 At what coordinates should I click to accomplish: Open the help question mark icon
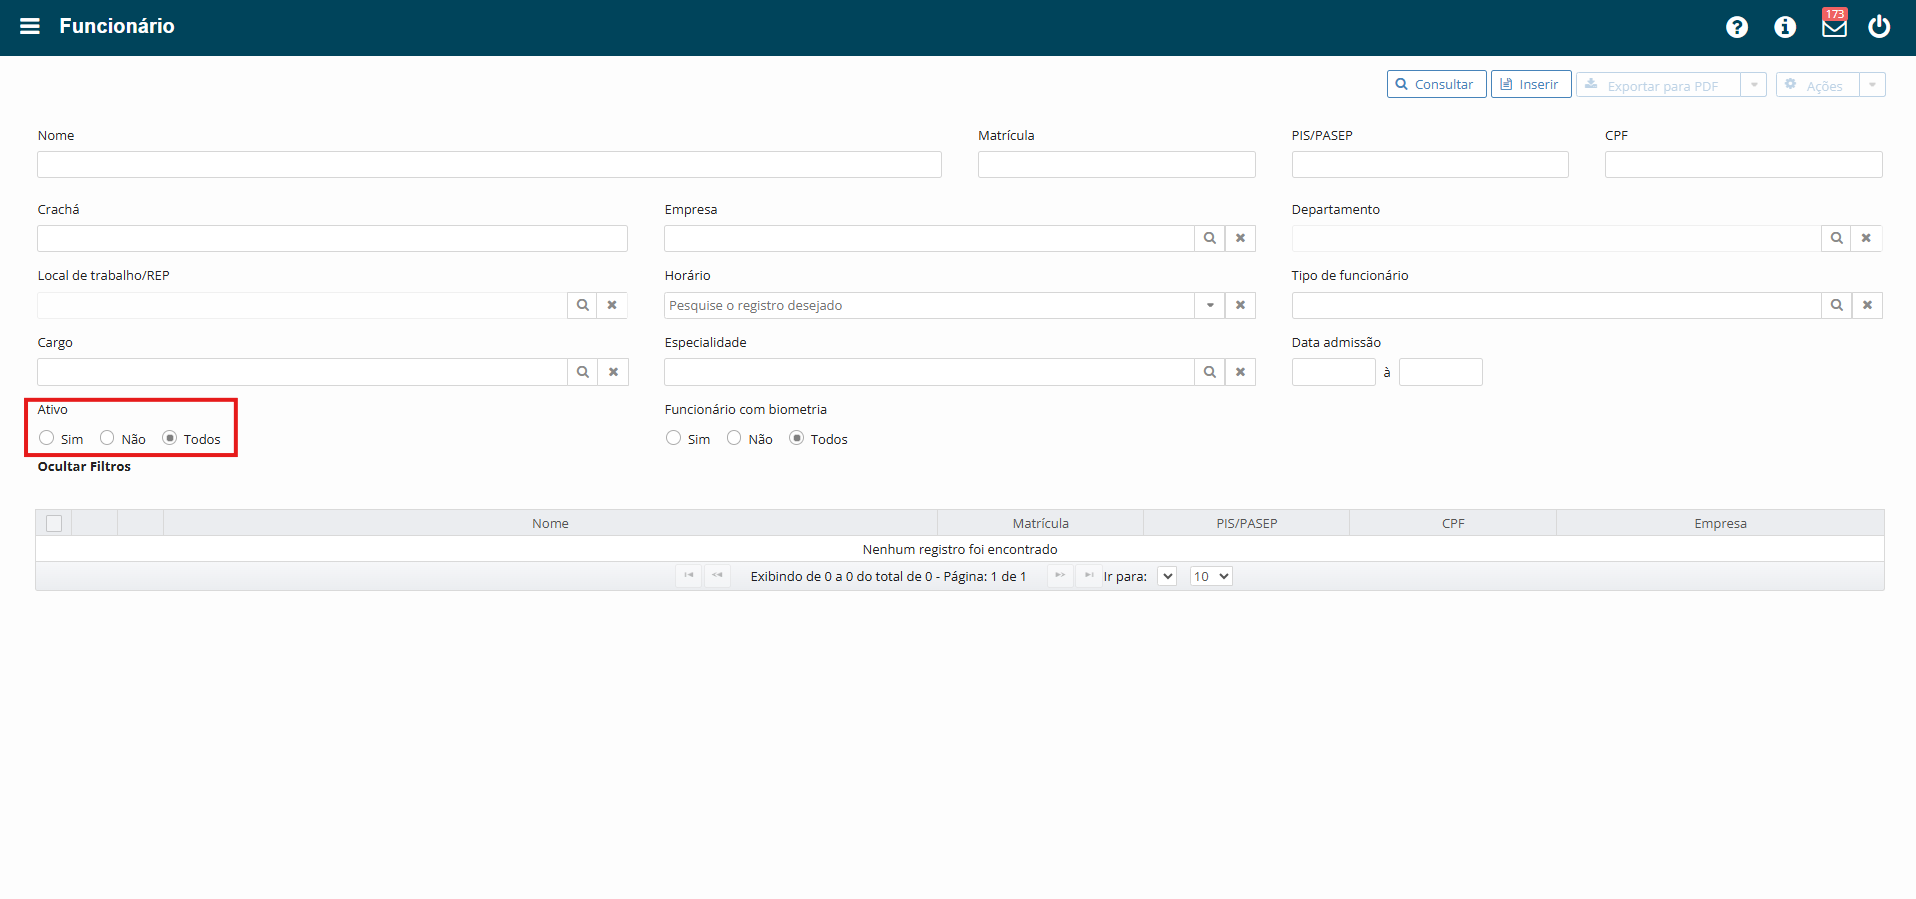1737,27
